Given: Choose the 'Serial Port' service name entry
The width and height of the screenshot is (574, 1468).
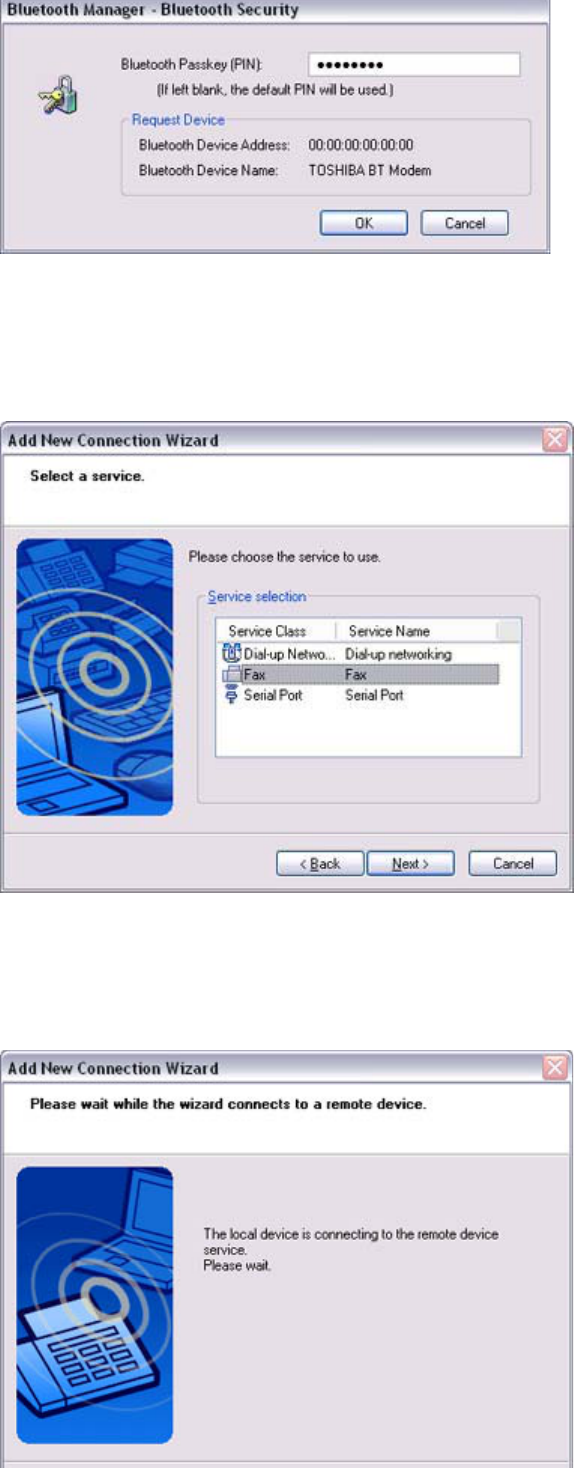Looking at the screenshot, I should point(375,695).
